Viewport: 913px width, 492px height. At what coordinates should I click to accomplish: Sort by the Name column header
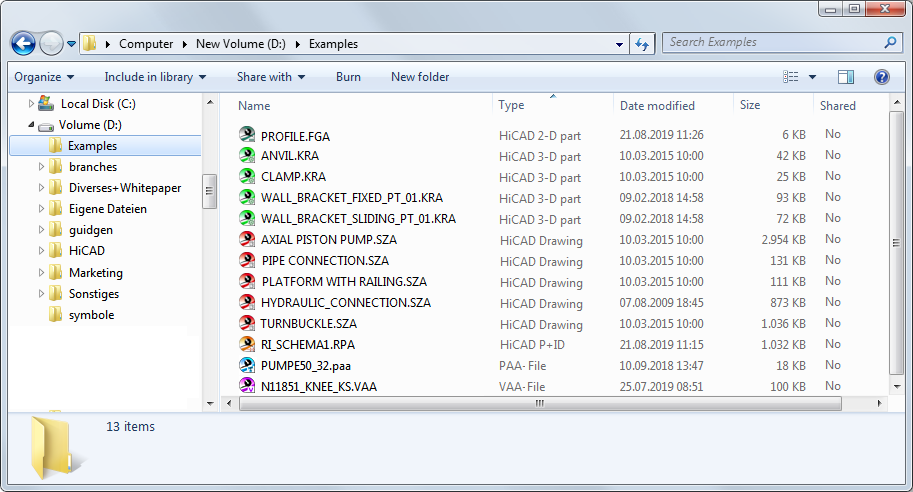coord(254,105)
